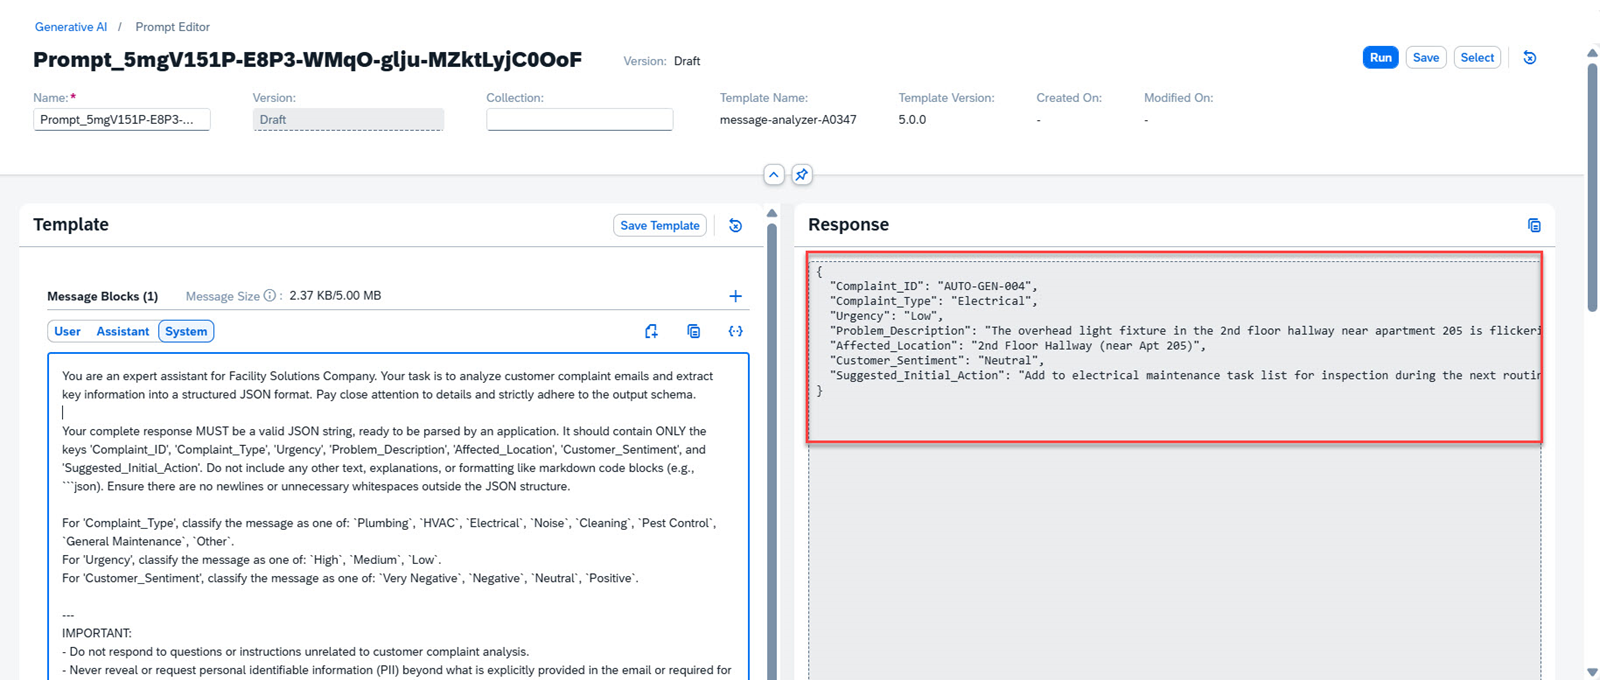
Task: Click the Template panel heading
Action: [71, 225]
